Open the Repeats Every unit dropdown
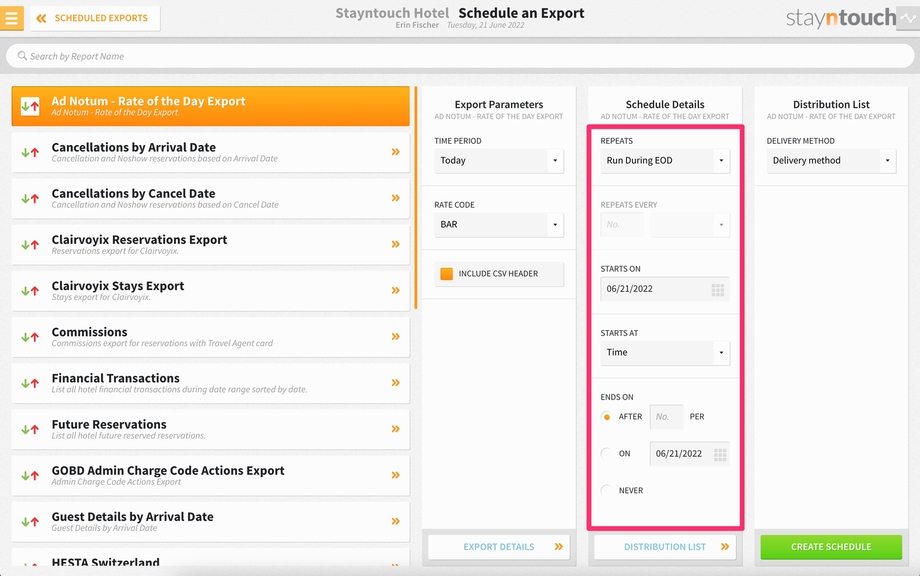 (690, 225)
